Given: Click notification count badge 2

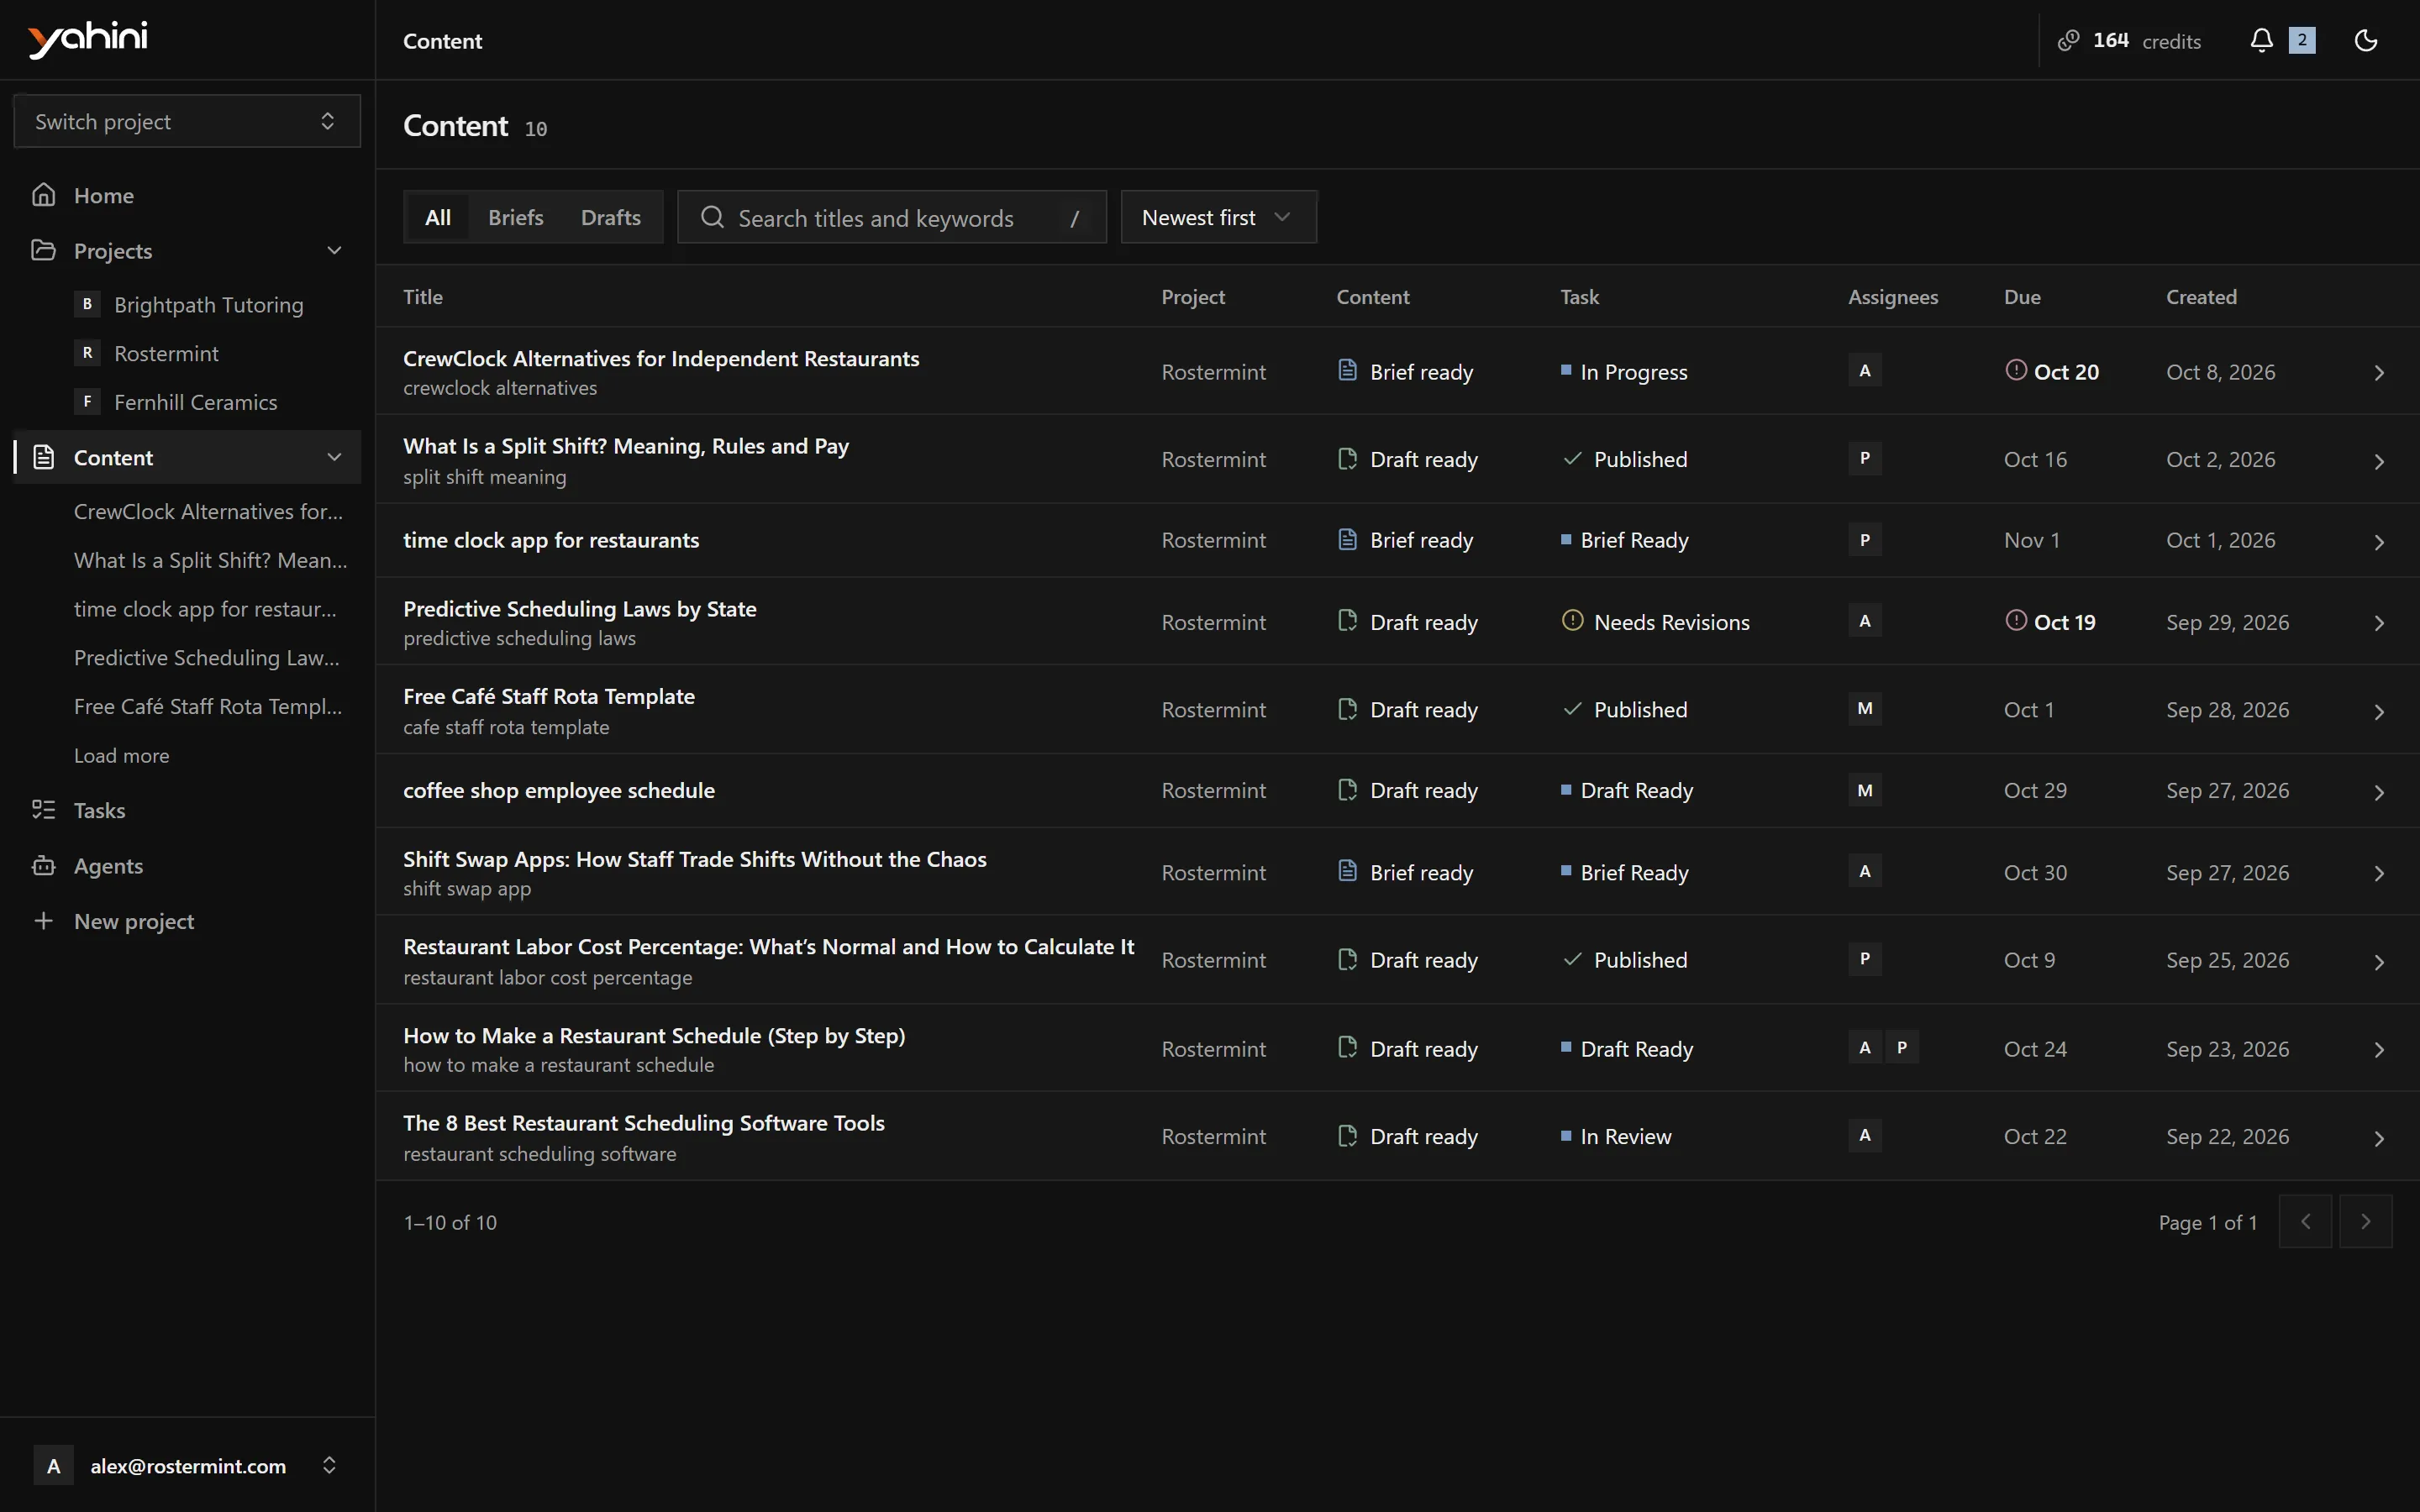Looking at the screenshot, I should pos(2302,40).
